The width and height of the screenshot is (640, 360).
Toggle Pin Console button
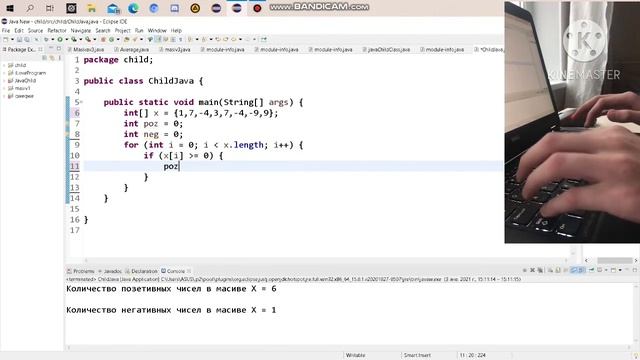(592, 270)
